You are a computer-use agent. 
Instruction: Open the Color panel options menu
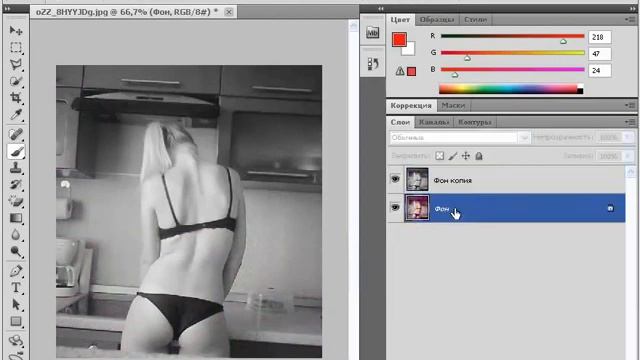(x=631, y=19)
